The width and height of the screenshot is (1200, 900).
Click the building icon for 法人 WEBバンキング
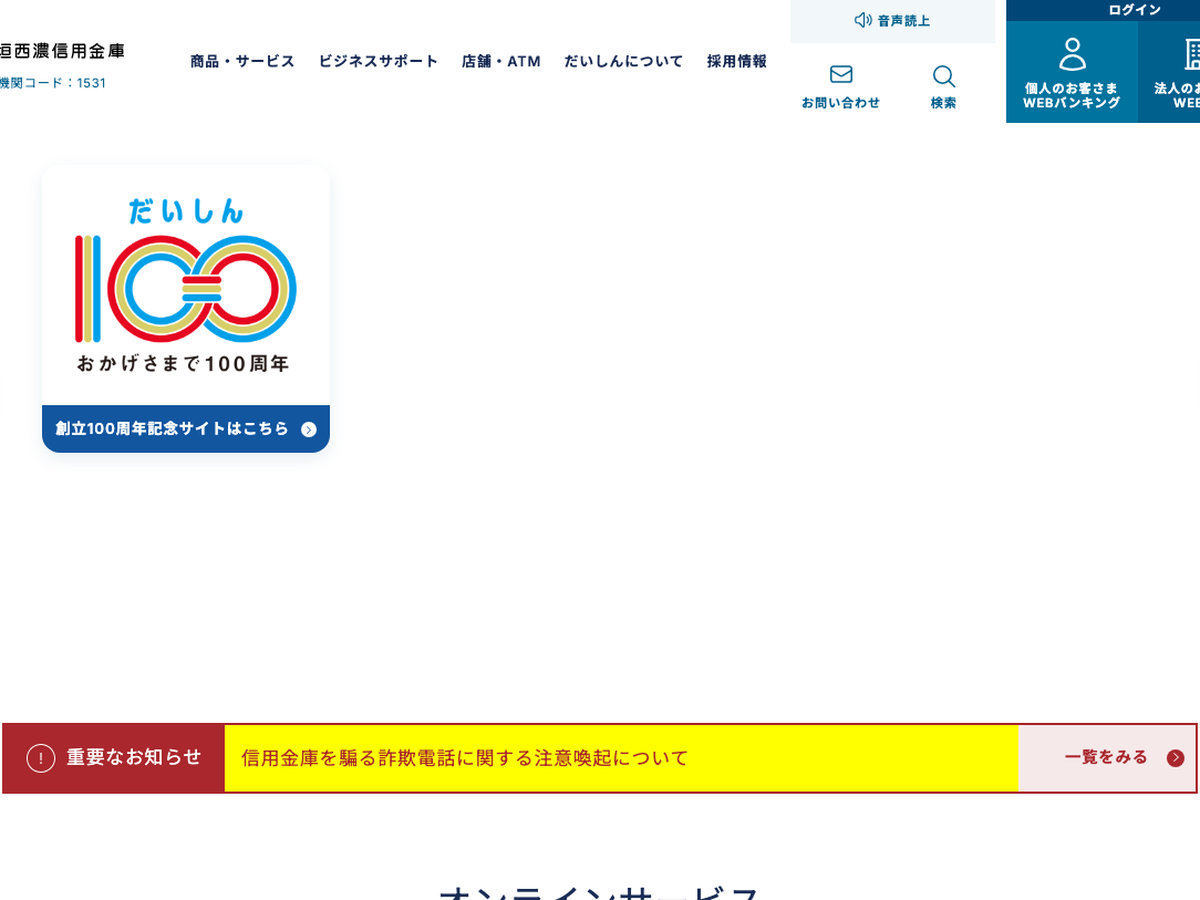tap(1190, 54)
